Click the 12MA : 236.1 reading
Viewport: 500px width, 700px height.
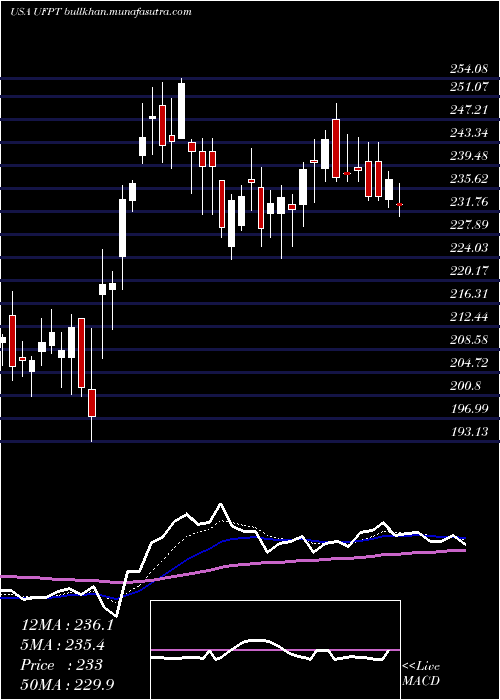click(67, 625)
